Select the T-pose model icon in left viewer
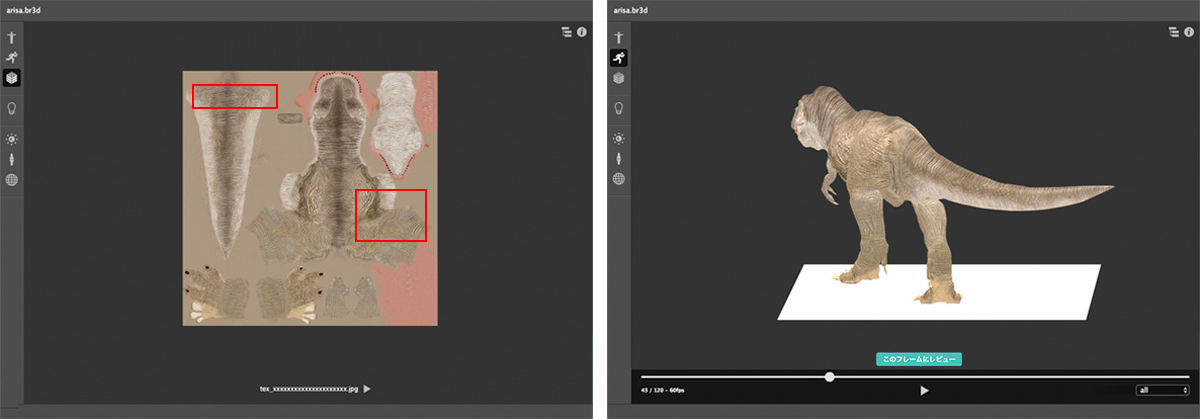 click(x=12, y=38)
